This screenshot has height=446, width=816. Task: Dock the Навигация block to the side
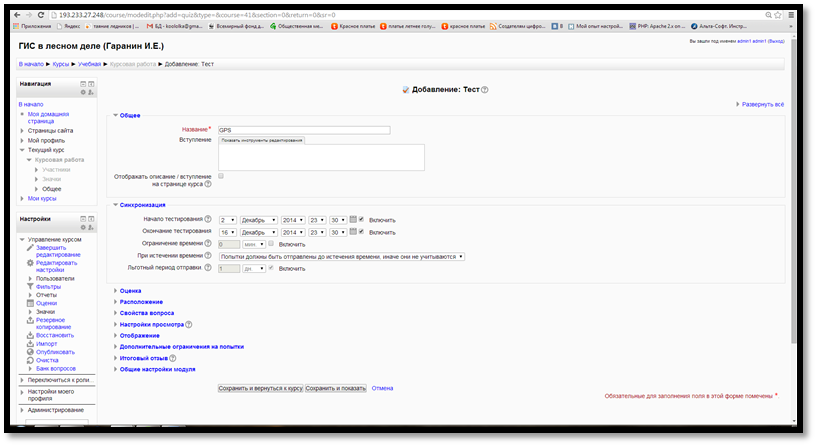91,84
